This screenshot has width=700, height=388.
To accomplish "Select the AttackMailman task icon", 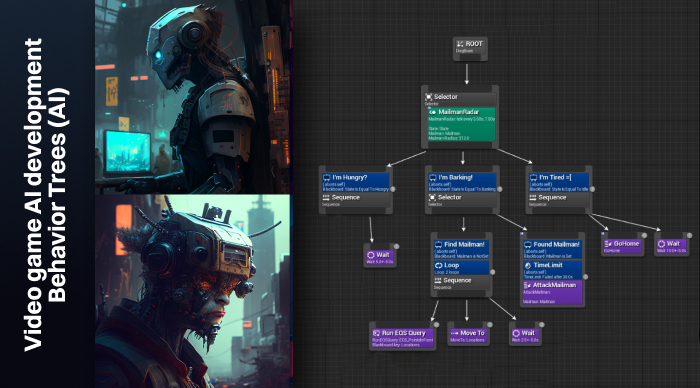I will tap(527, 285).
